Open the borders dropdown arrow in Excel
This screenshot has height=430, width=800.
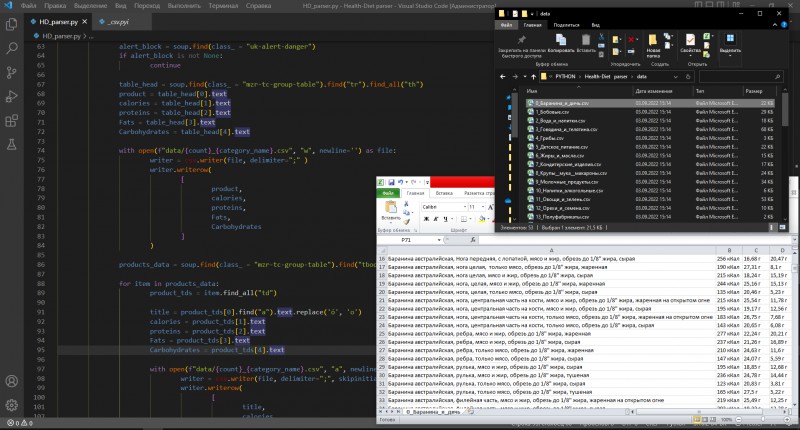[x=470, y=219]
